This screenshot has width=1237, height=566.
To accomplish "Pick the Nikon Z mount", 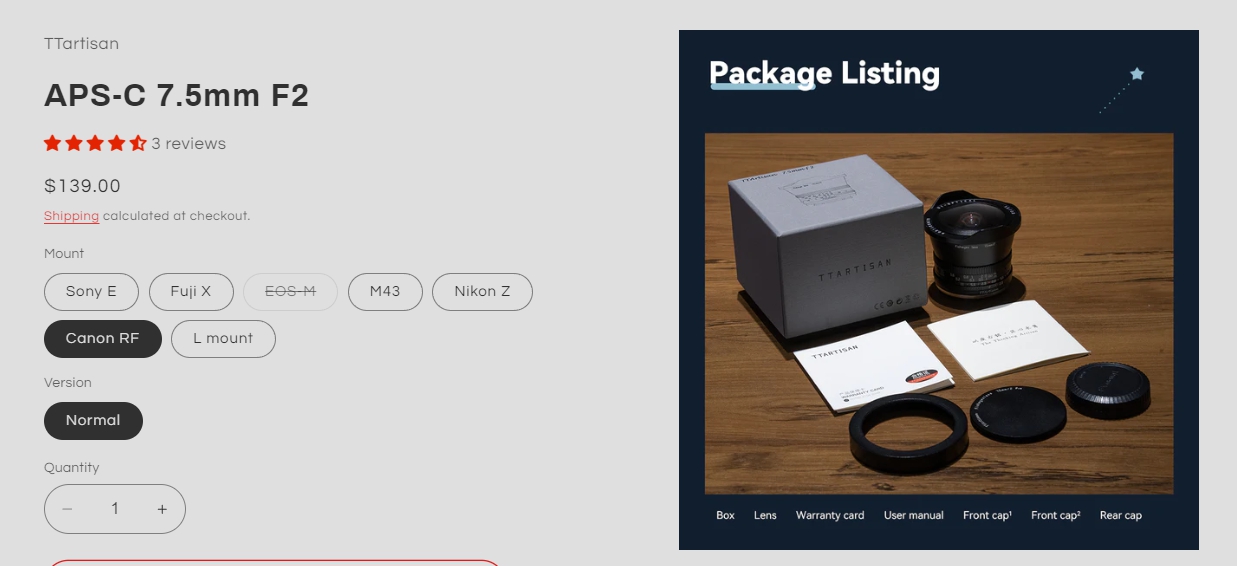I will coord(482,291).
